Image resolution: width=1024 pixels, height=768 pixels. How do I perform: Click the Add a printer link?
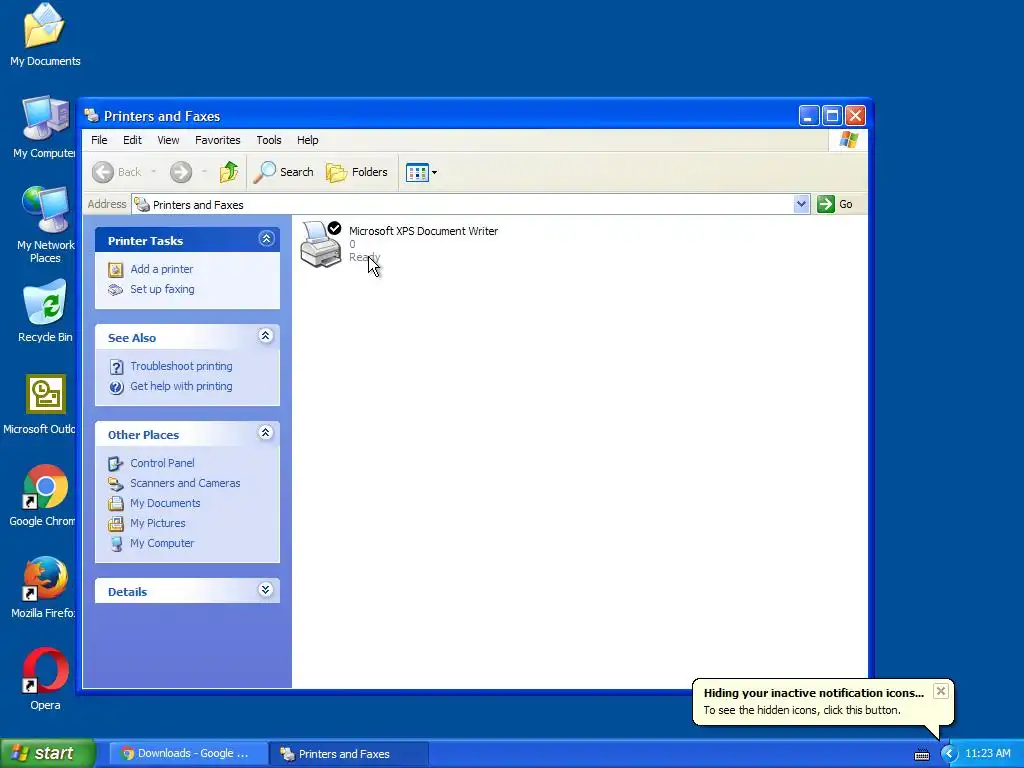click(161, 269)
